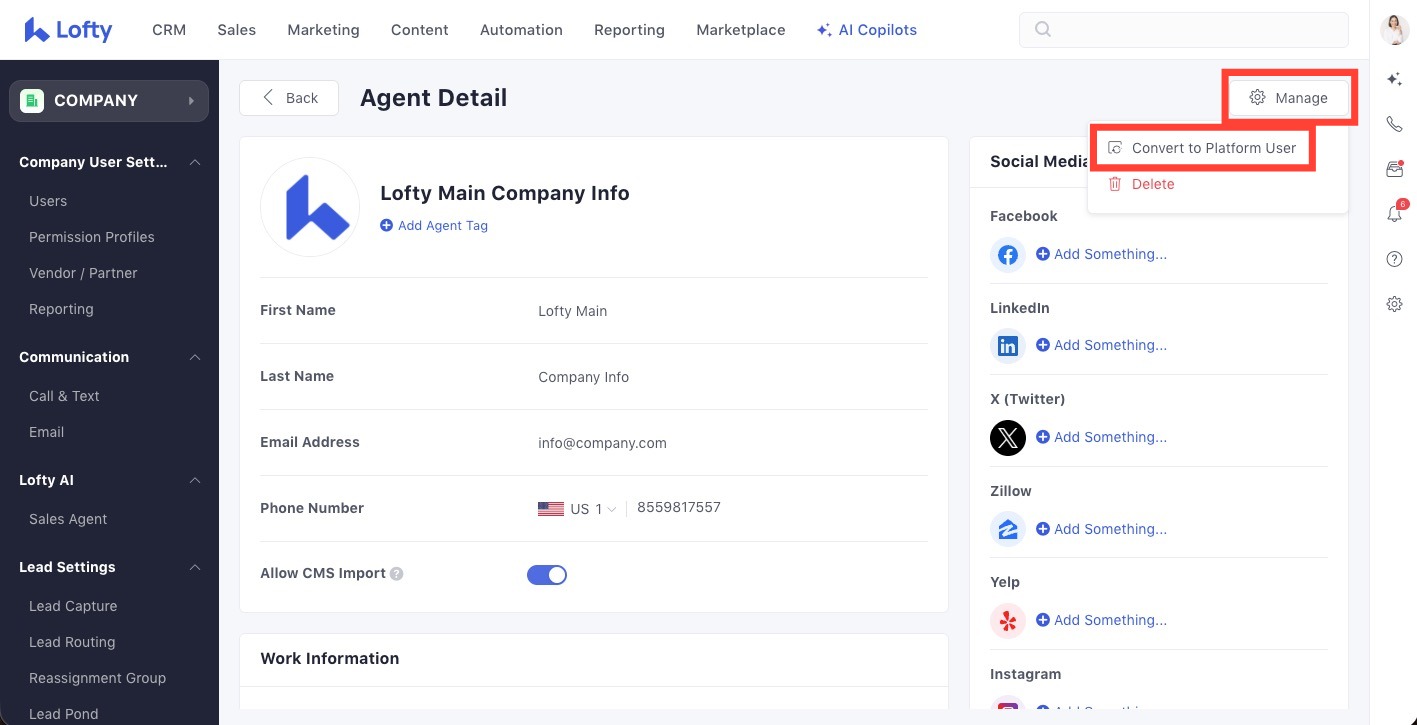
Task: Open Lead Pond settings
Action: pos(64,714)
